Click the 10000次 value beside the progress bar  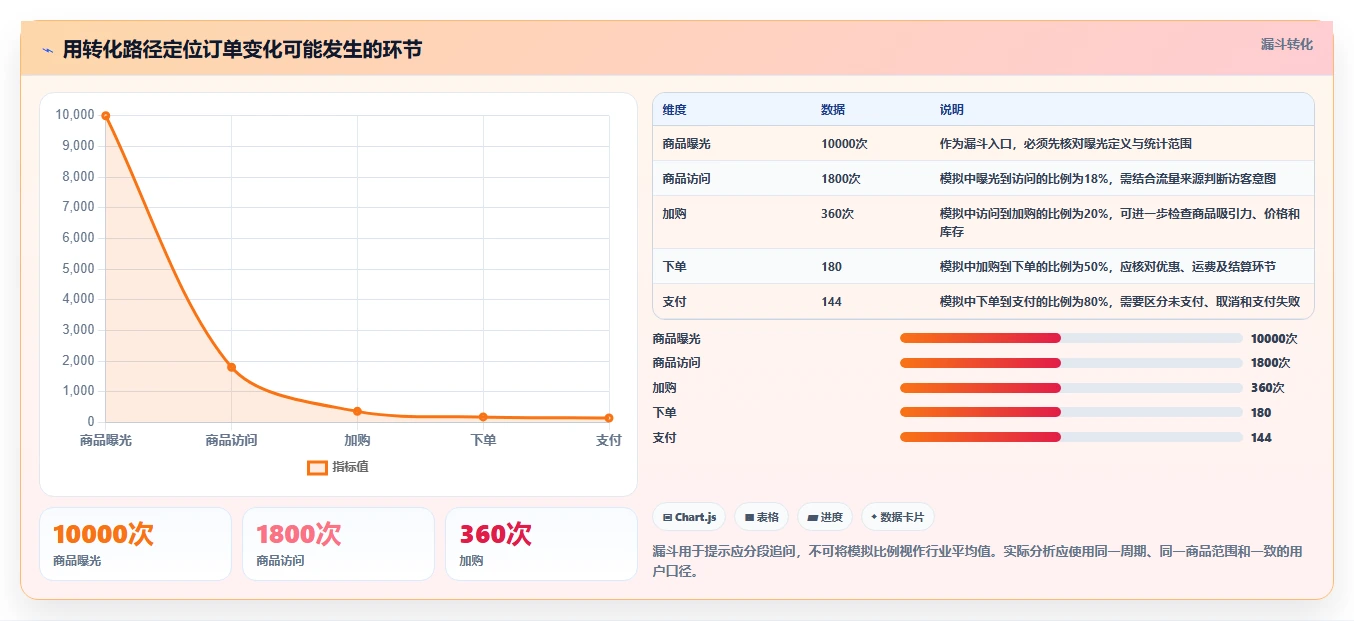[x=1274, y=339]
